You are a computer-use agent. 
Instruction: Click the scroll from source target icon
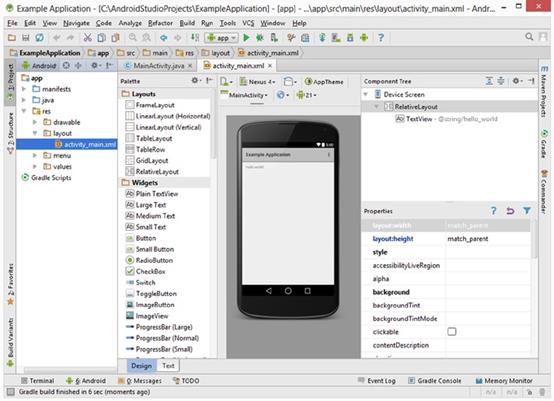click(x=66, y=65)
